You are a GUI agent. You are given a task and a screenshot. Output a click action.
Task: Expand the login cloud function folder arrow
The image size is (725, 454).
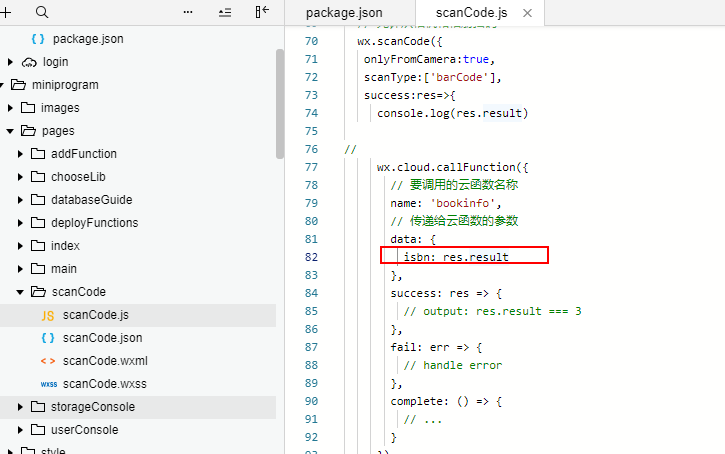[x=10, y=62]
